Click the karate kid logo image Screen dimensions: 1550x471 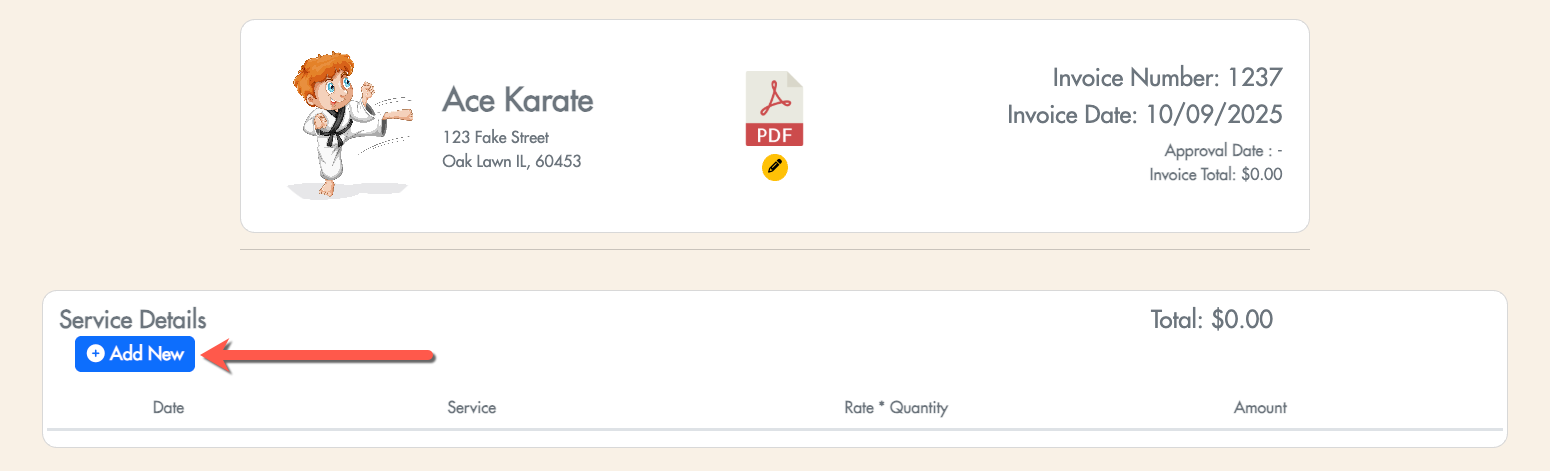point(345,125)
